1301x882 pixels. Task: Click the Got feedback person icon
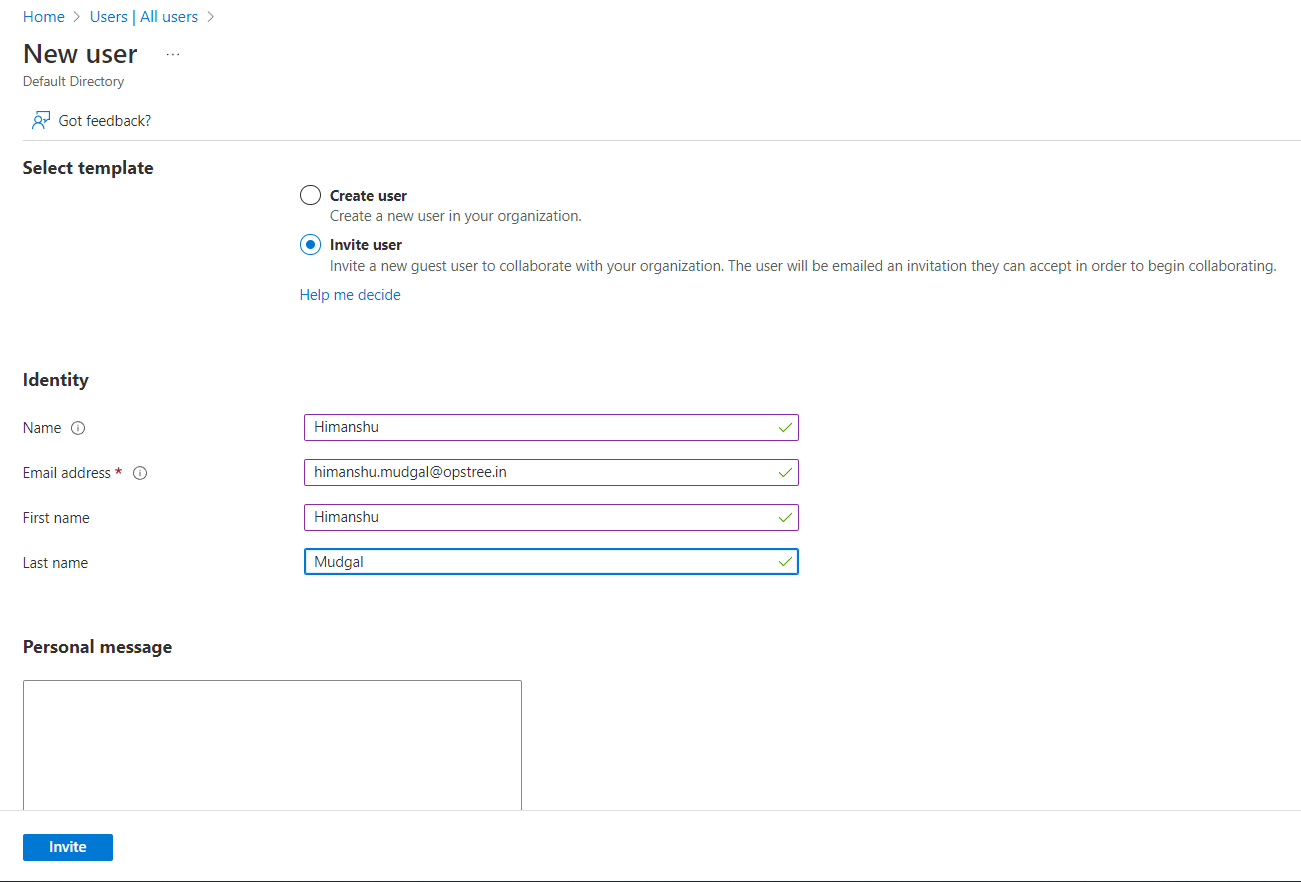[41, 121]
